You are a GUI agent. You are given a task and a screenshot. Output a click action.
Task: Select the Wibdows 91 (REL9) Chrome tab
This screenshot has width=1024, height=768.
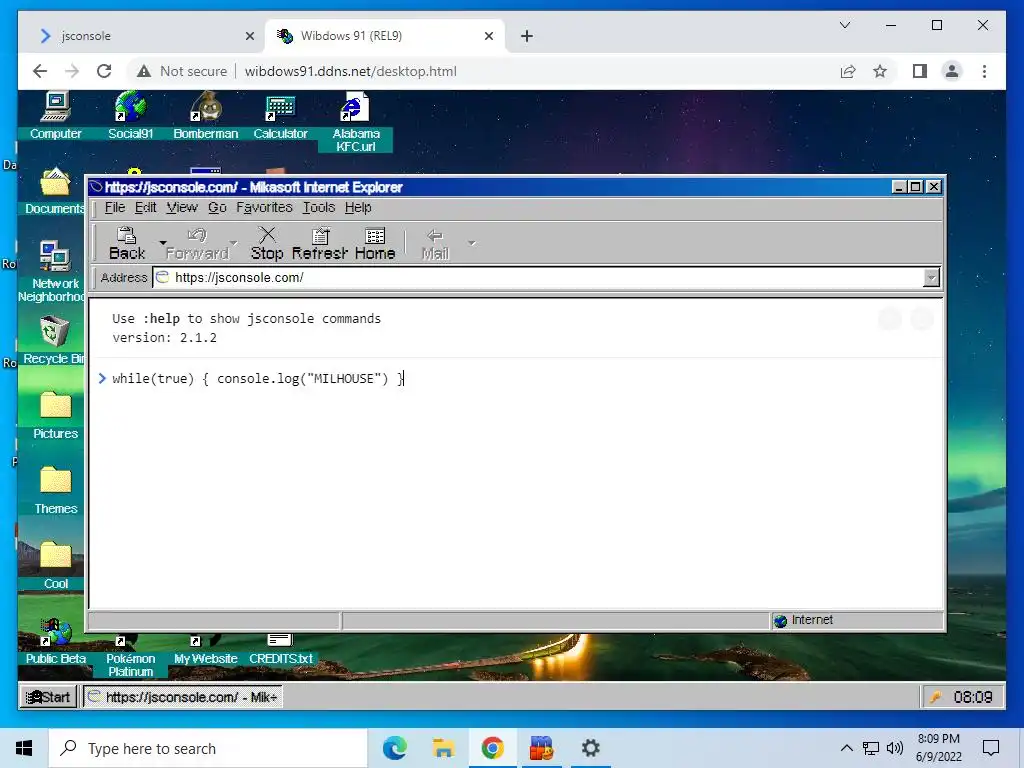tap(385, 36)
